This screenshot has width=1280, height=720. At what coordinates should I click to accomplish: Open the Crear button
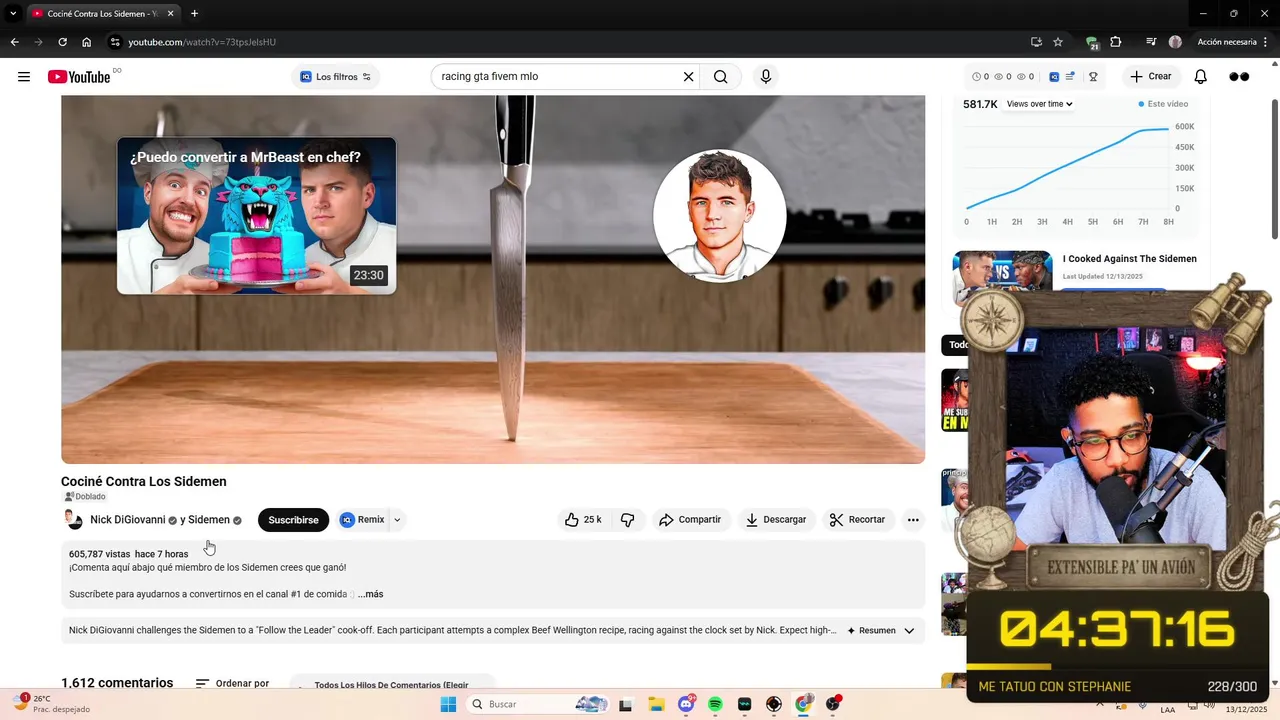1150,77
